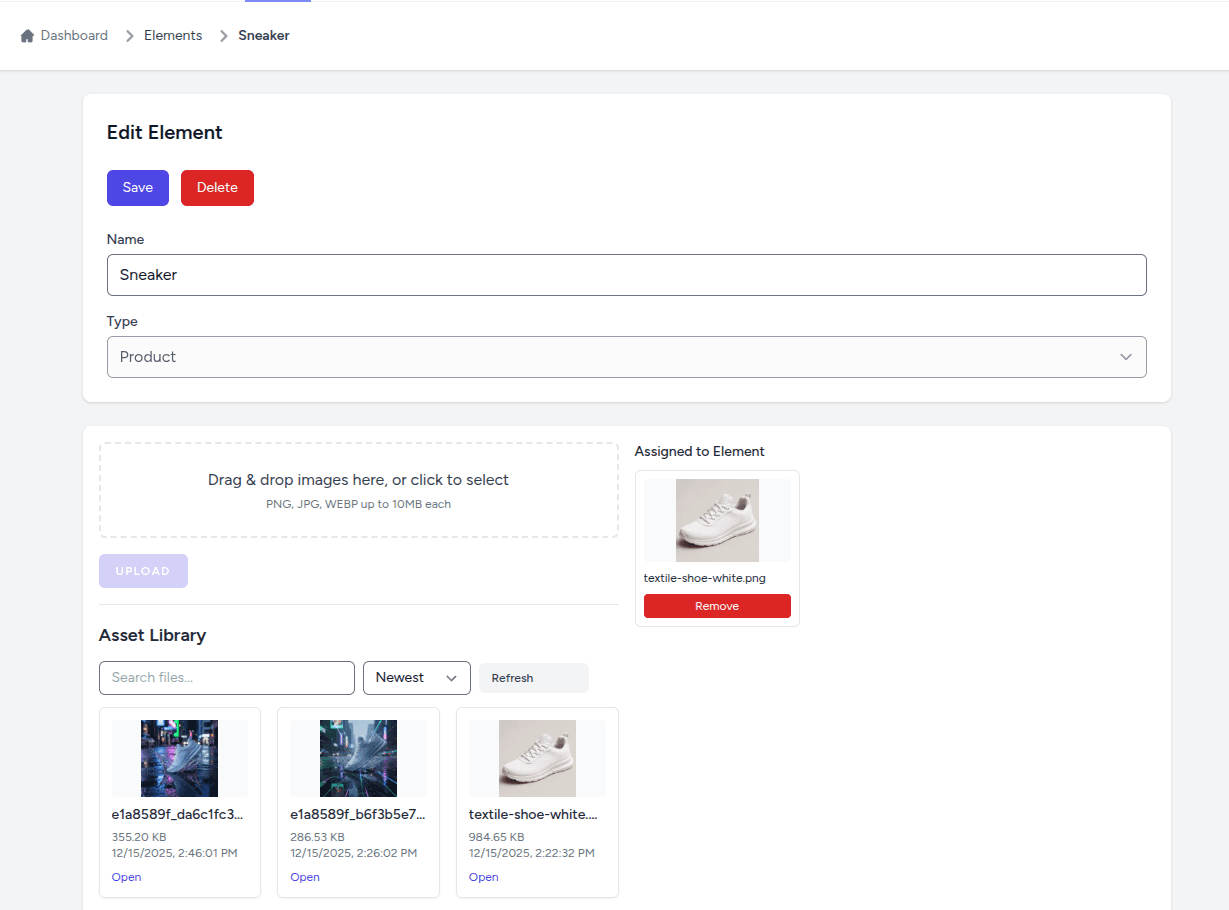Select the white sneaker thumbnail in Asset Library
Viewport: 1229px width, 910px height.
pyautogui.click(x=537, y=758)
